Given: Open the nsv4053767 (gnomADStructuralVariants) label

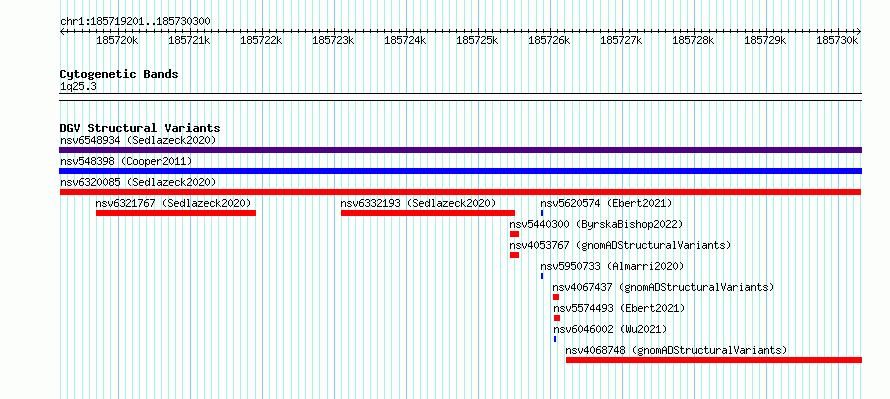Looking at the screenshot, I should (x=620, y=245).
